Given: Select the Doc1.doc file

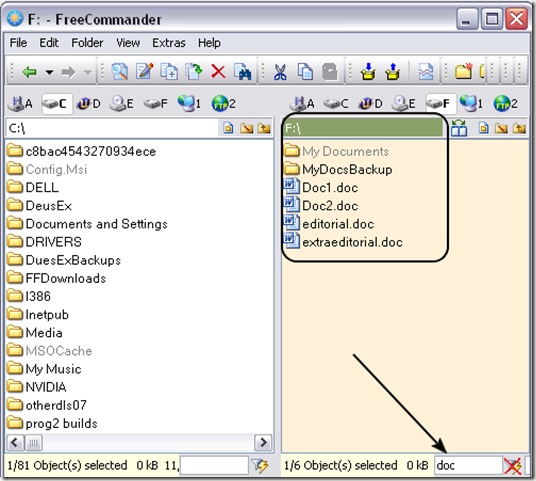Looking at the screenshot, I should [321, 188].
